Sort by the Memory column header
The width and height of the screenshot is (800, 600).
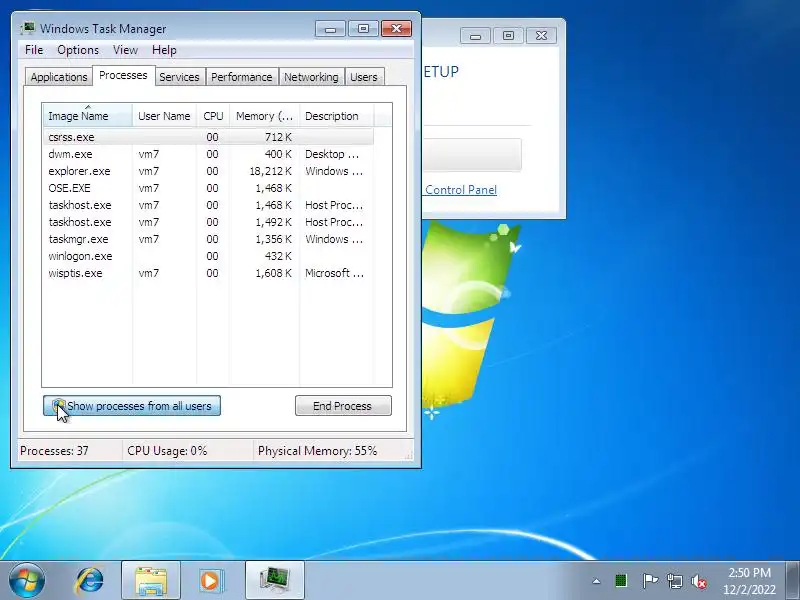click(x=264, y=116)
